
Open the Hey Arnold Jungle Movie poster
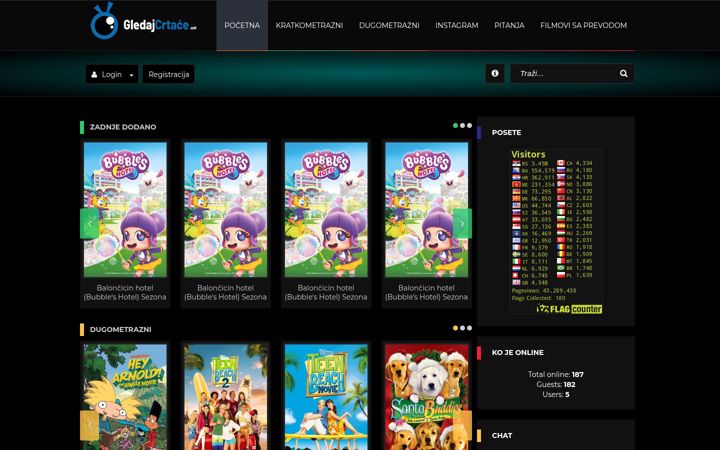[125, 397]
